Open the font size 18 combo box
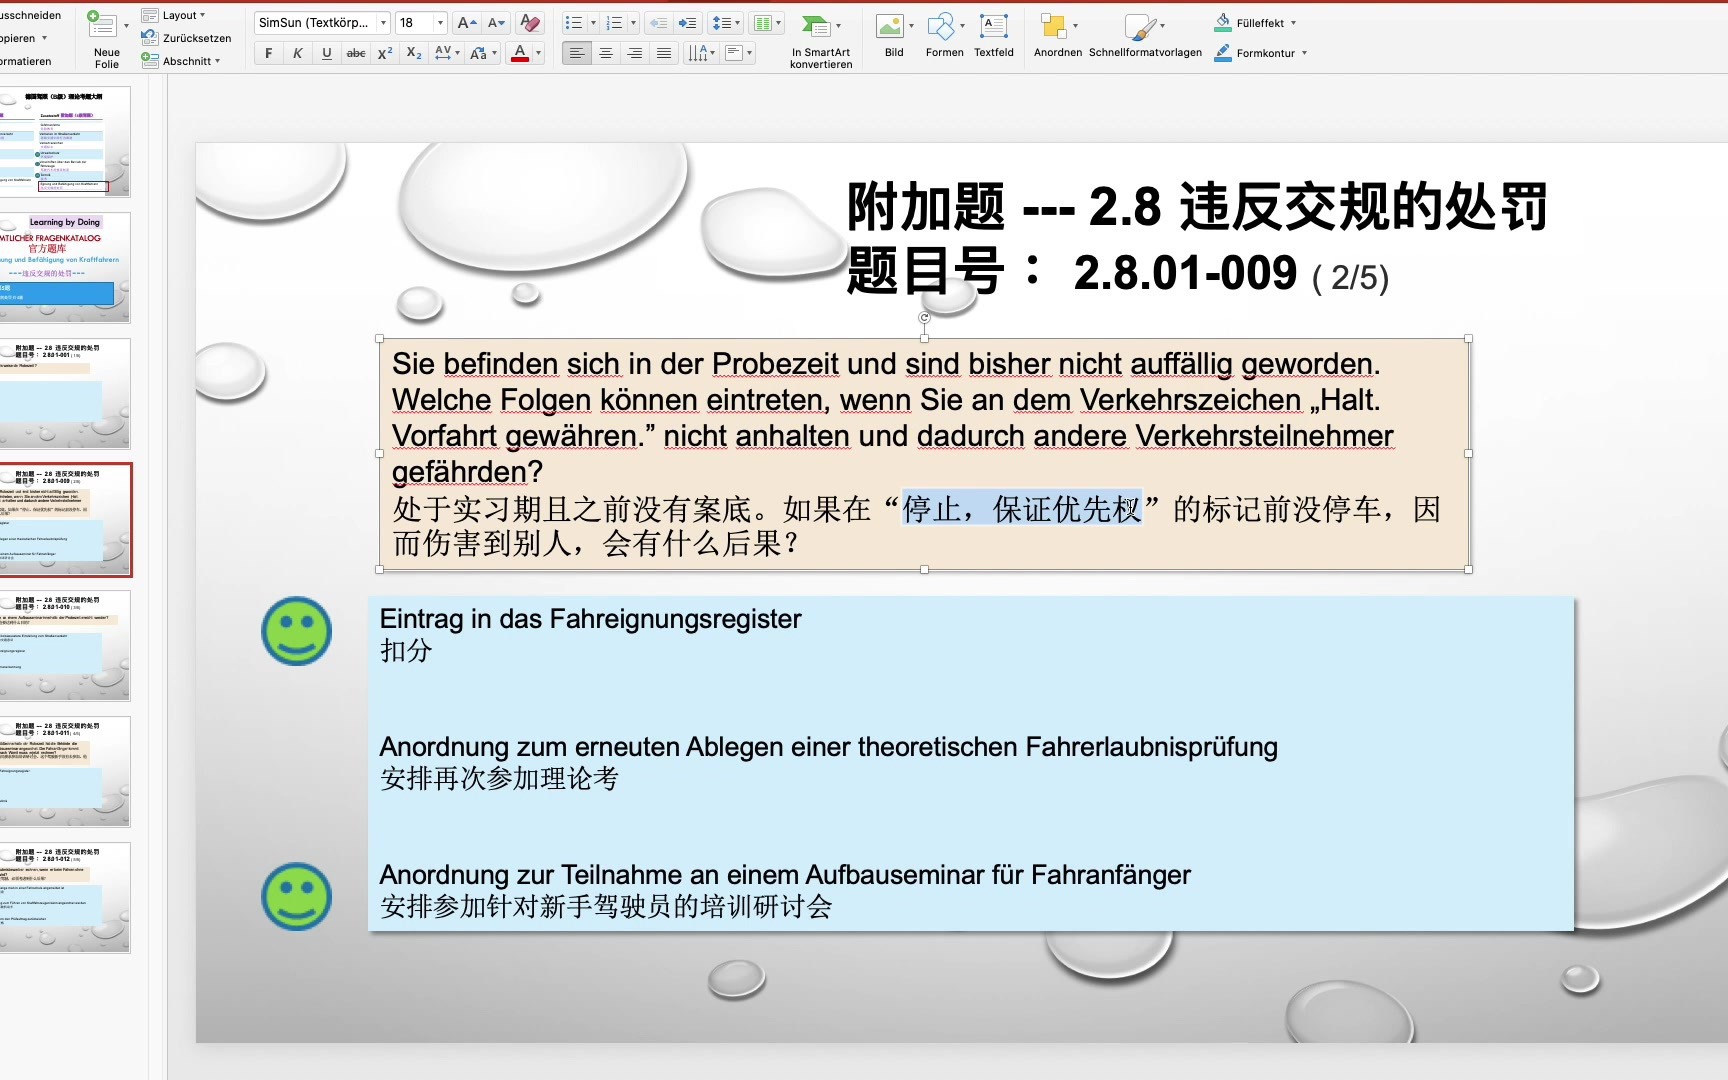 pyautogui.click(x=421, y=22)
